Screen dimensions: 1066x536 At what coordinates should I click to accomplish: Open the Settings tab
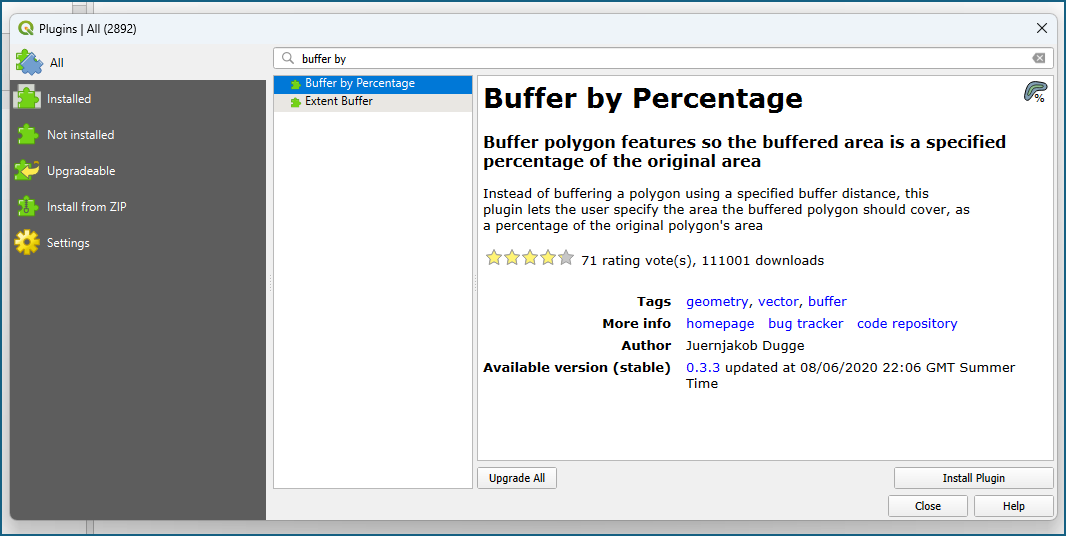[x=138, y=243]
